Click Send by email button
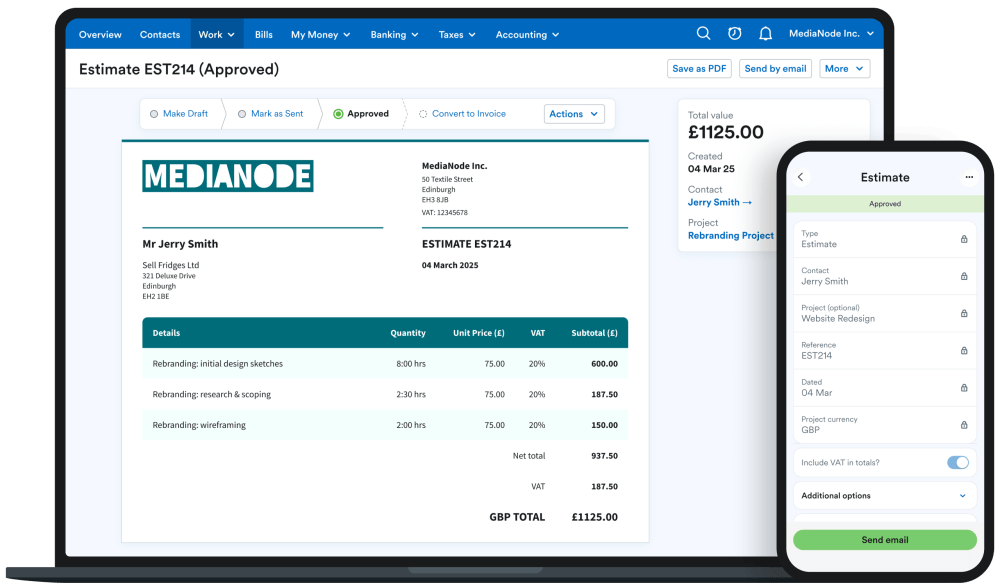The width and height of the screenshot is (1000, 583). pyautogui.click(x=776, y=68)
